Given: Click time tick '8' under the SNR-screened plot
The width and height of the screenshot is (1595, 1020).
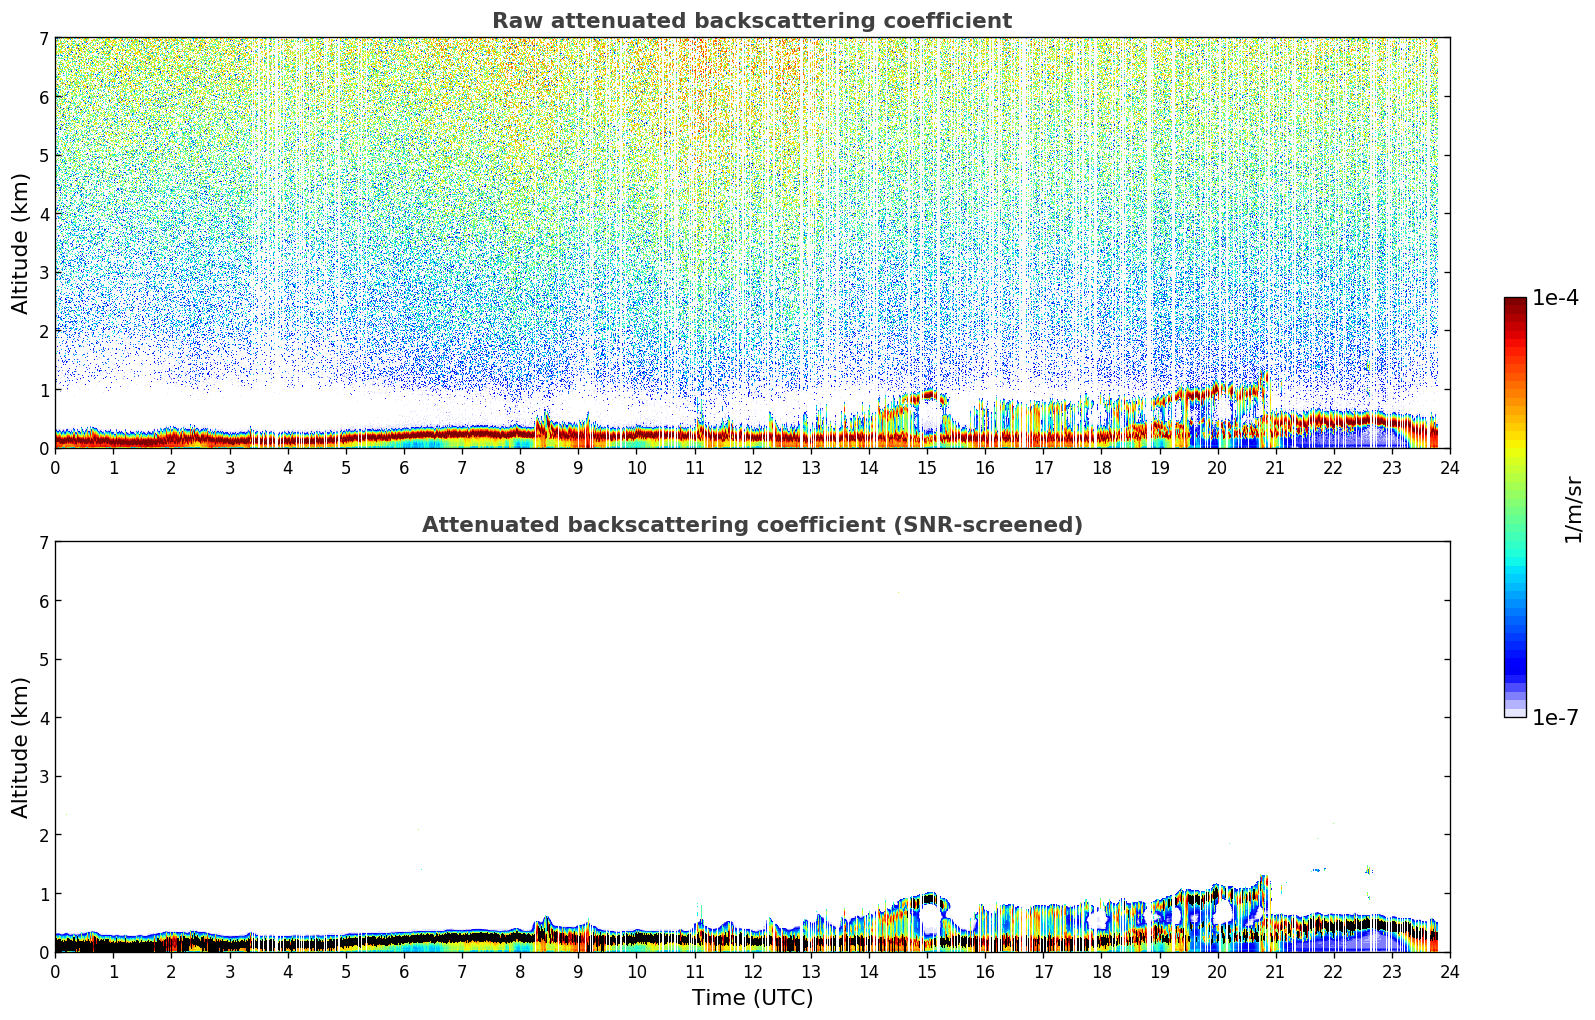Looking at the screenshot, I should [x=520, y=971].
